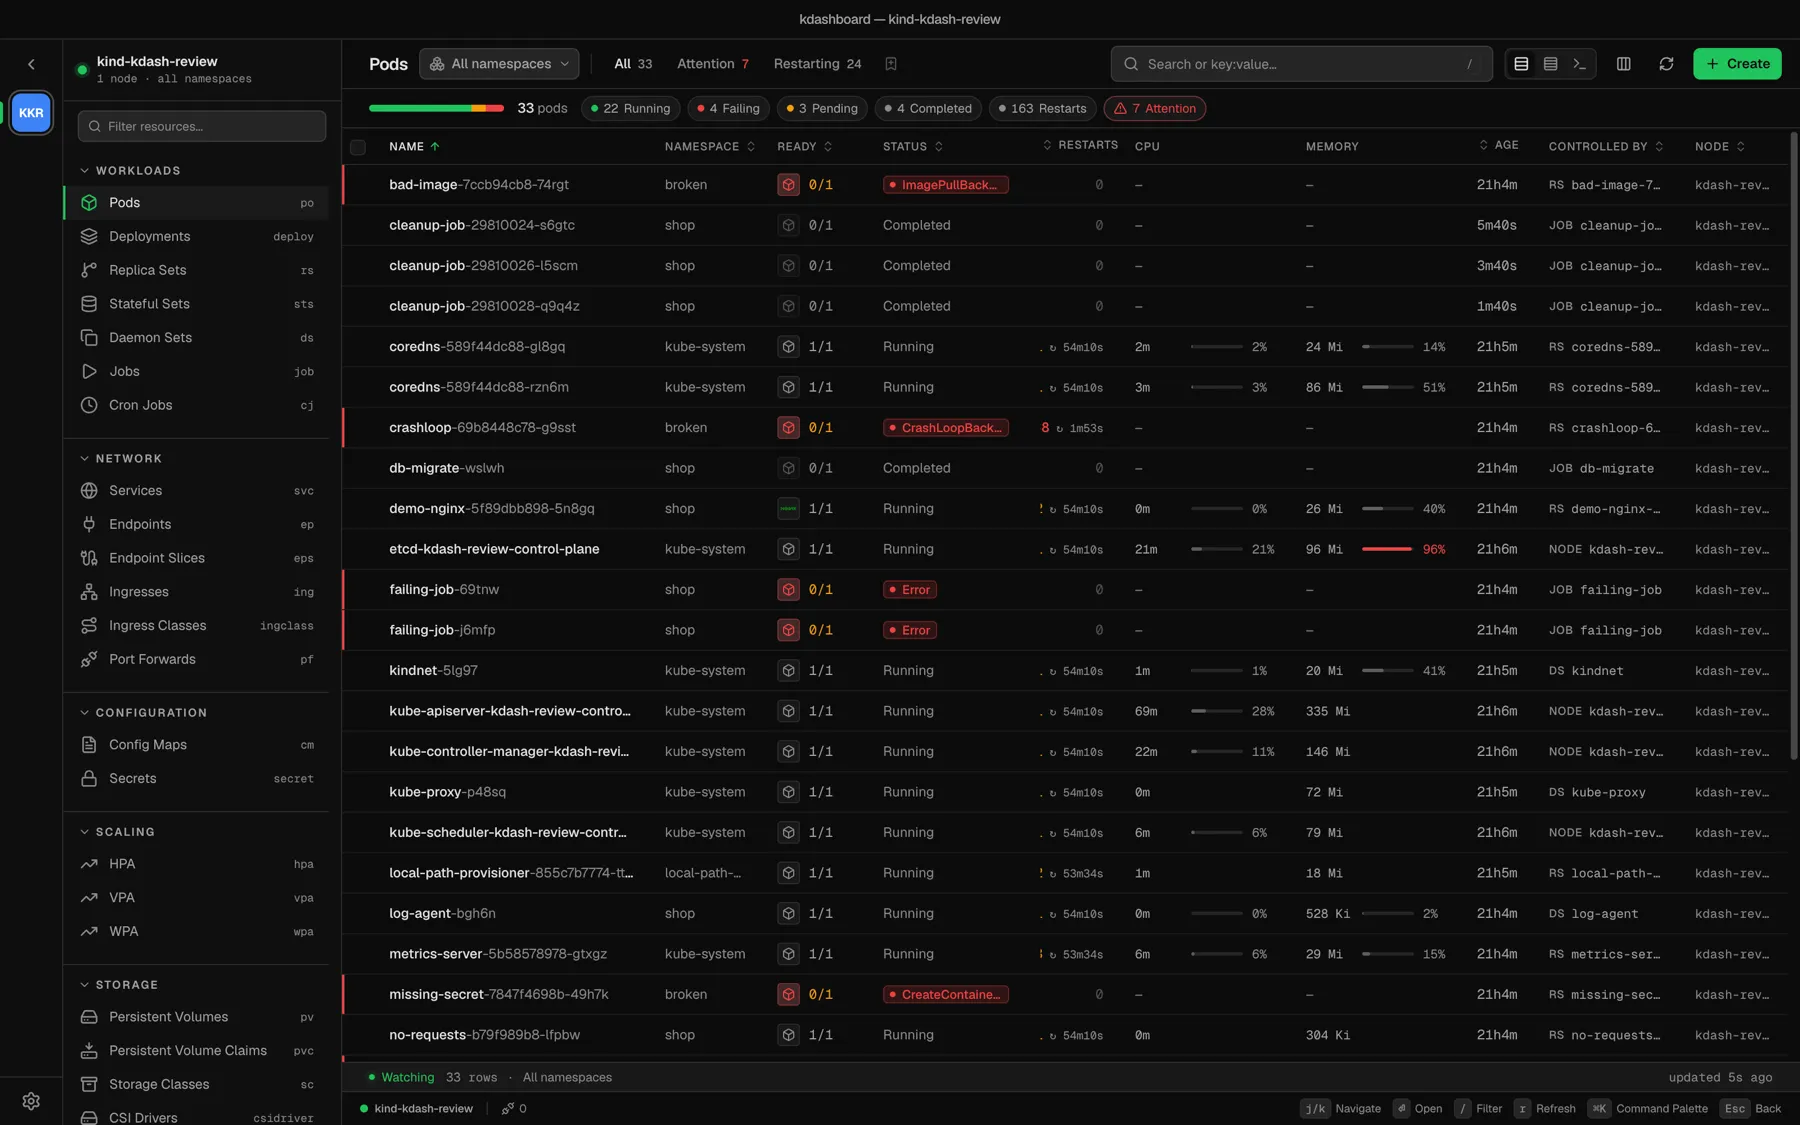This screenshot has height=1125, width=1800.
Task: Open Secrets in the sidebar
Action: pos(196,779)
